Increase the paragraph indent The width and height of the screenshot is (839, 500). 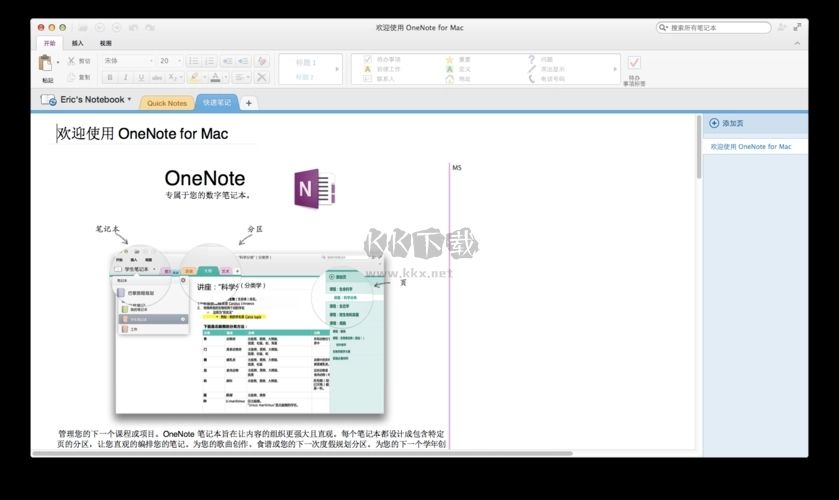[243, 61]
